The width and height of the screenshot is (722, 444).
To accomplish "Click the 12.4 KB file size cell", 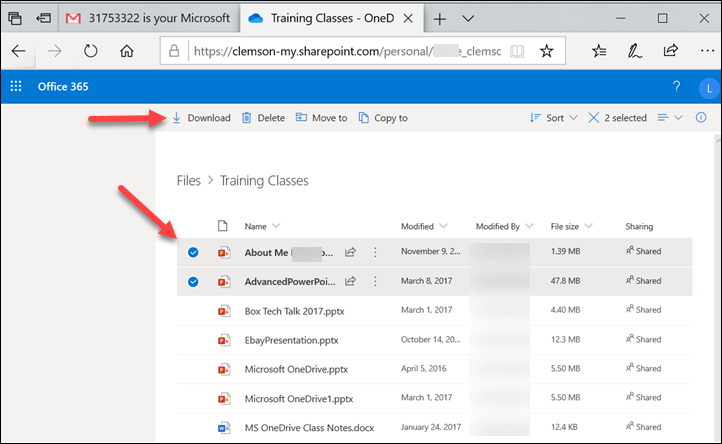I will click(564, 427).
